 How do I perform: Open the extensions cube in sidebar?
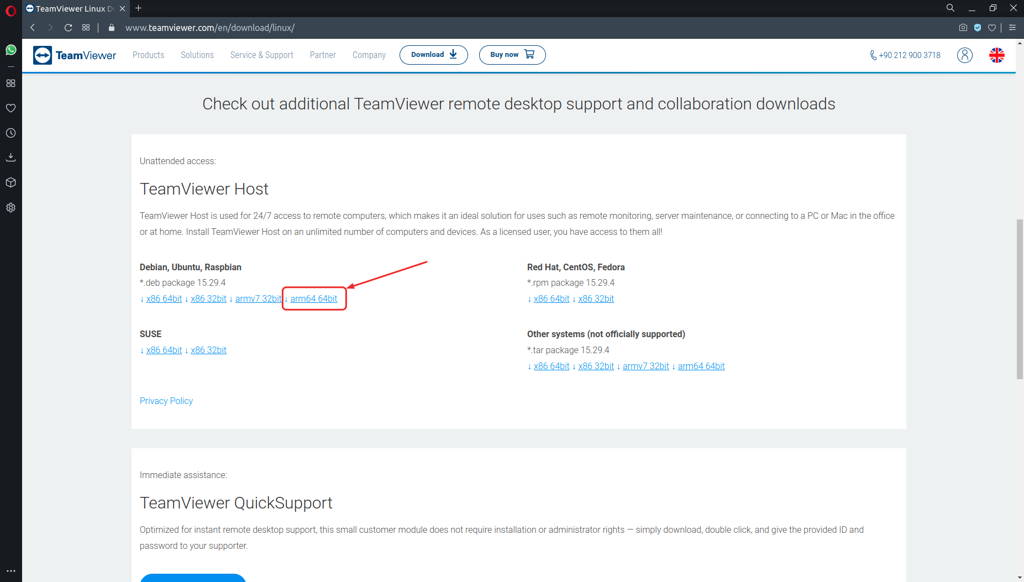pyautogui.click(x=10, y=182)
